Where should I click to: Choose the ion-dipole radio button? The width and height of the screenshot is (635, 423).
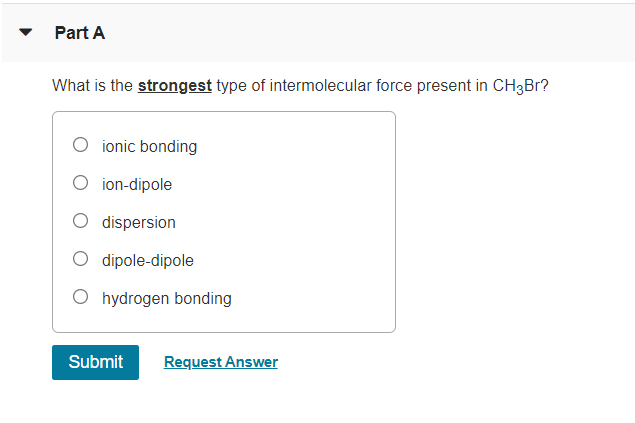[80, 183]
